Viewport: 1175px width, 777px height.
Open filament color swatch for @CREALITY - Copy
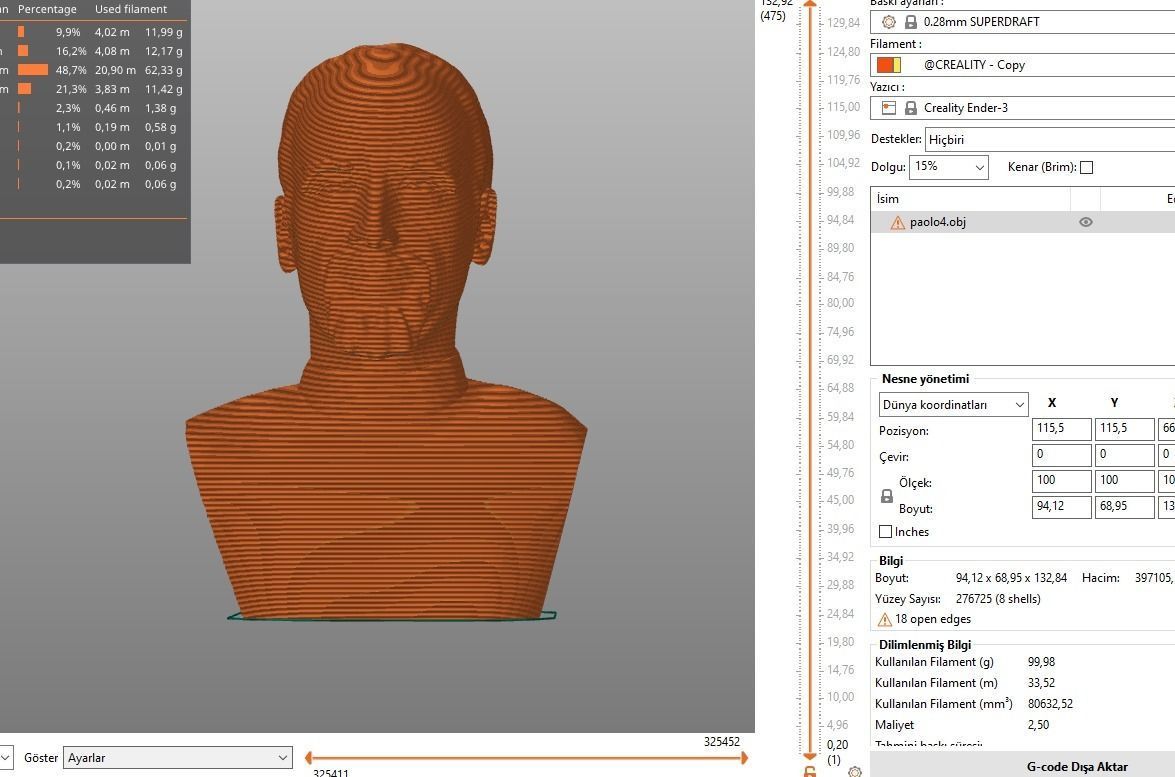click(889, 65)
